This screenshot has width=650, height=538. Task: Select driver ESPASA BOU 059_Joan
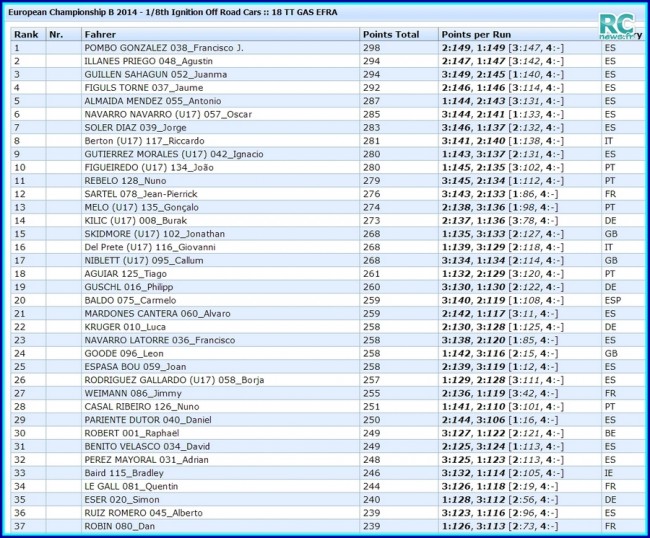135,367
